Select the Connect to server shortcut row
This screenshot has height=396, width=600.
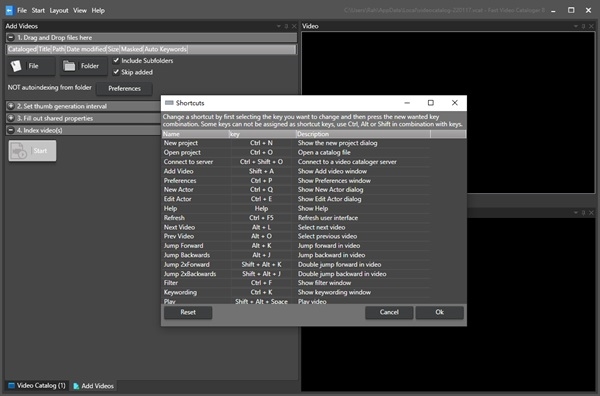click(x=296, y=162)
